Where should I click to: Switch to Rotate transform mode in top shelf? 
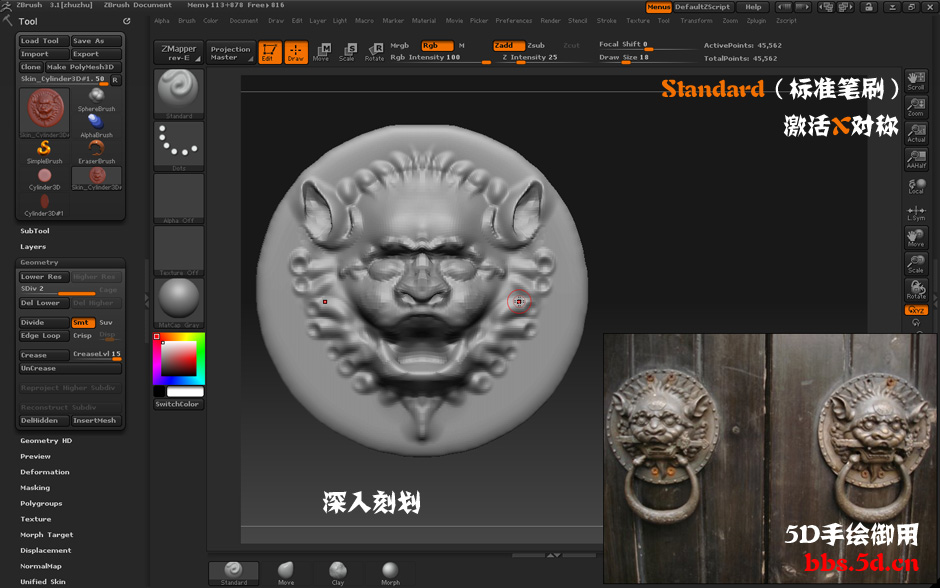coord(374,52)
